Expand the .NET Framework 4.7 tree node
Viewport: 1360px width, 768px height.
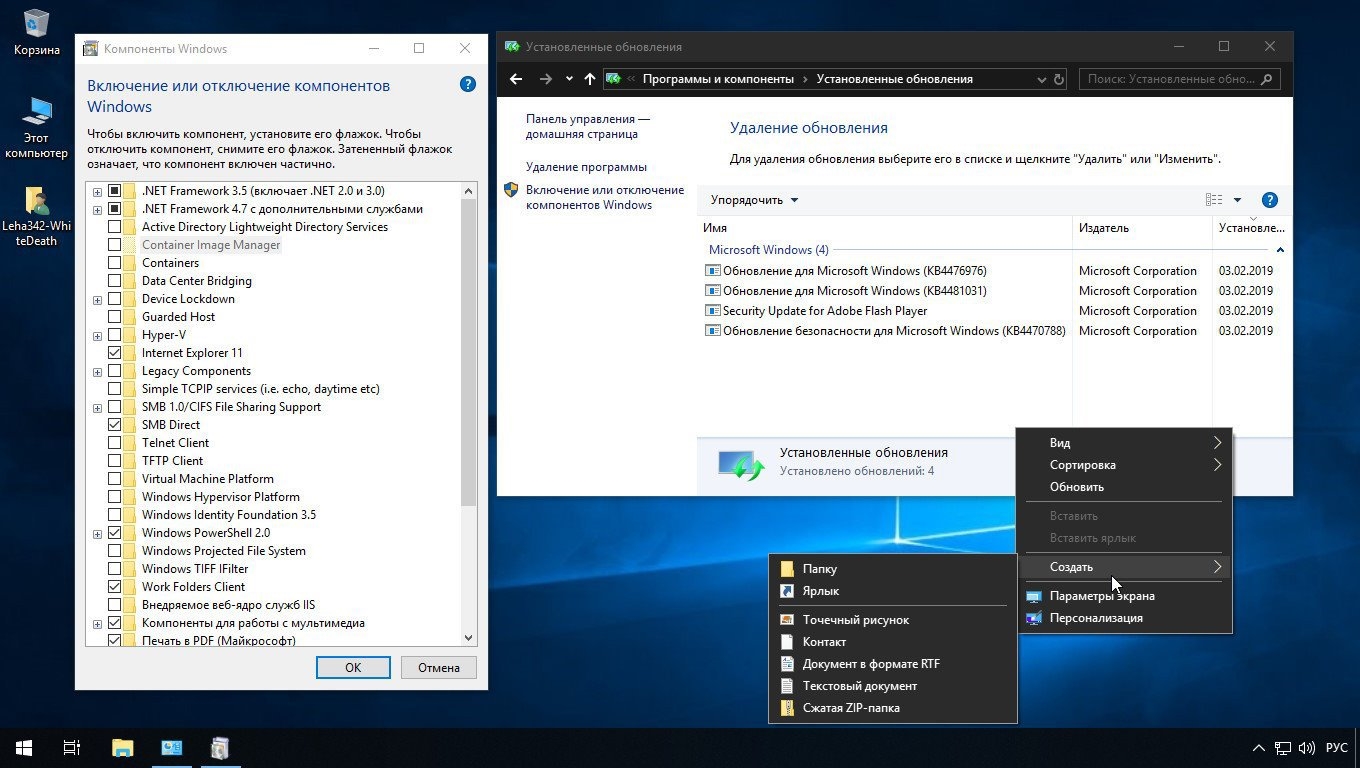pyautogui.click(x=97, y=210)
